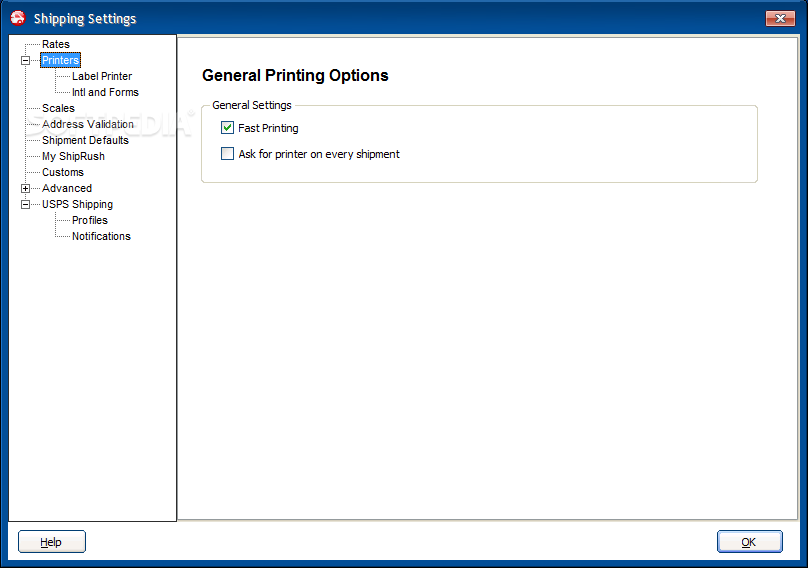
Task: Open Intl and Forms settings
Action: coord(105,92)
